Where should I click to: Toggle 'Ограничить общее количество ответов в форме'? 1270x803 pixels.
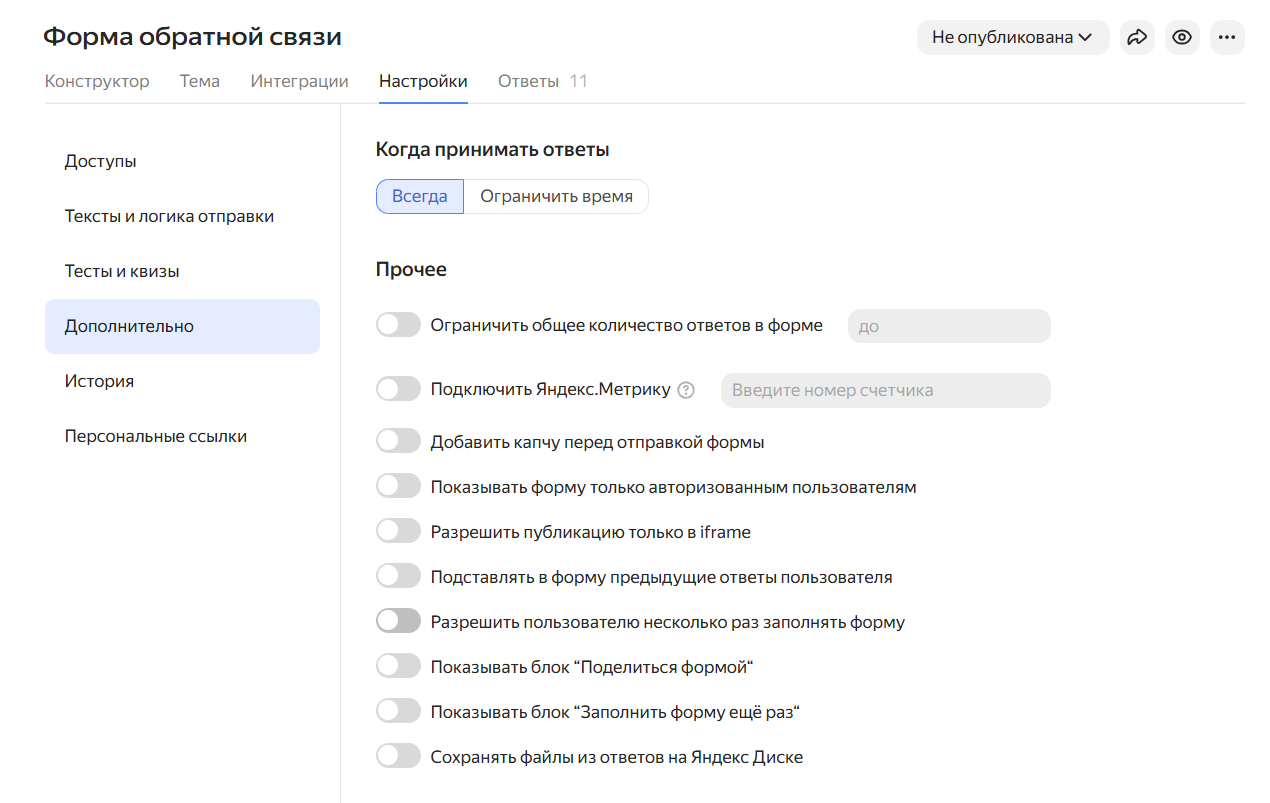pos(398,325)
